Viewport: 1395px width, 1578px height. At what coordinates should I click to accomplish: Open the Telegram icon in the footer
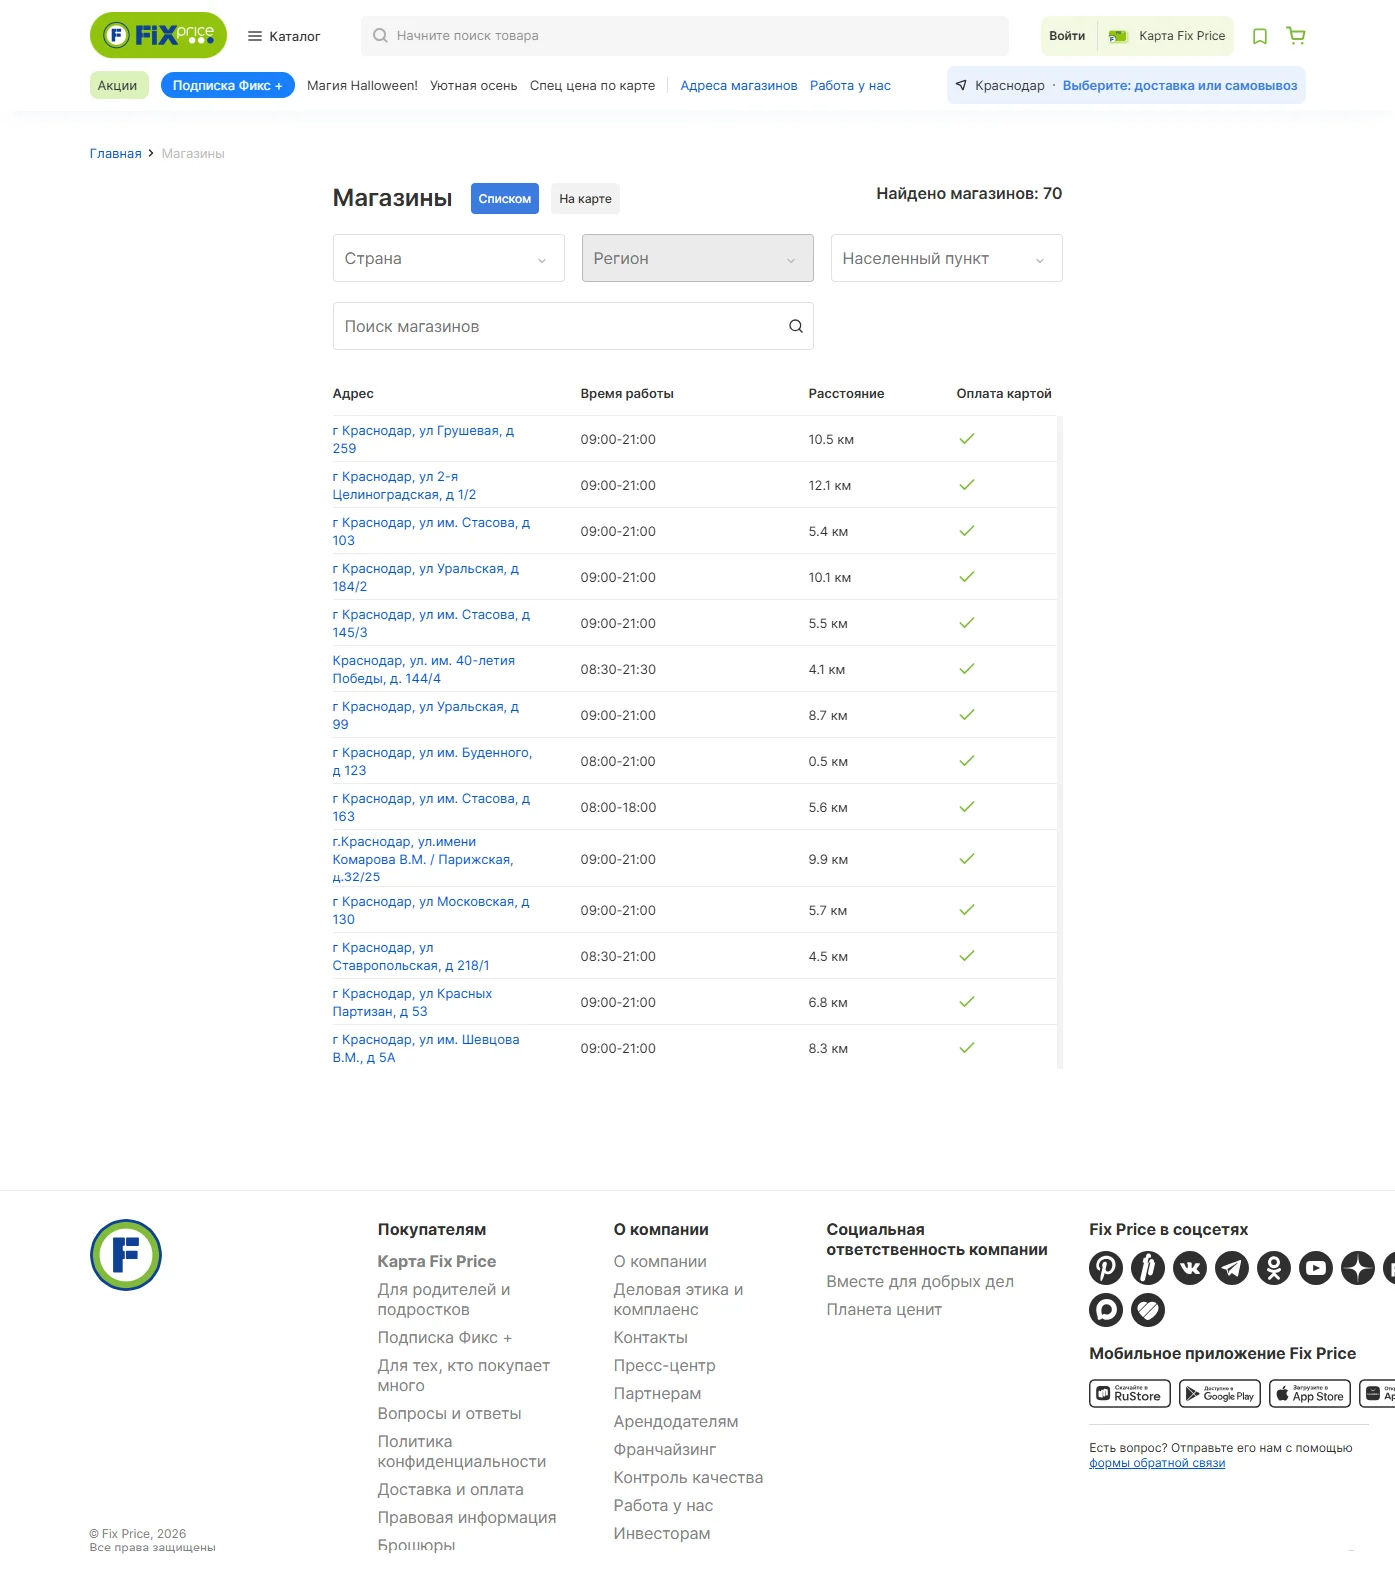1232,1268
